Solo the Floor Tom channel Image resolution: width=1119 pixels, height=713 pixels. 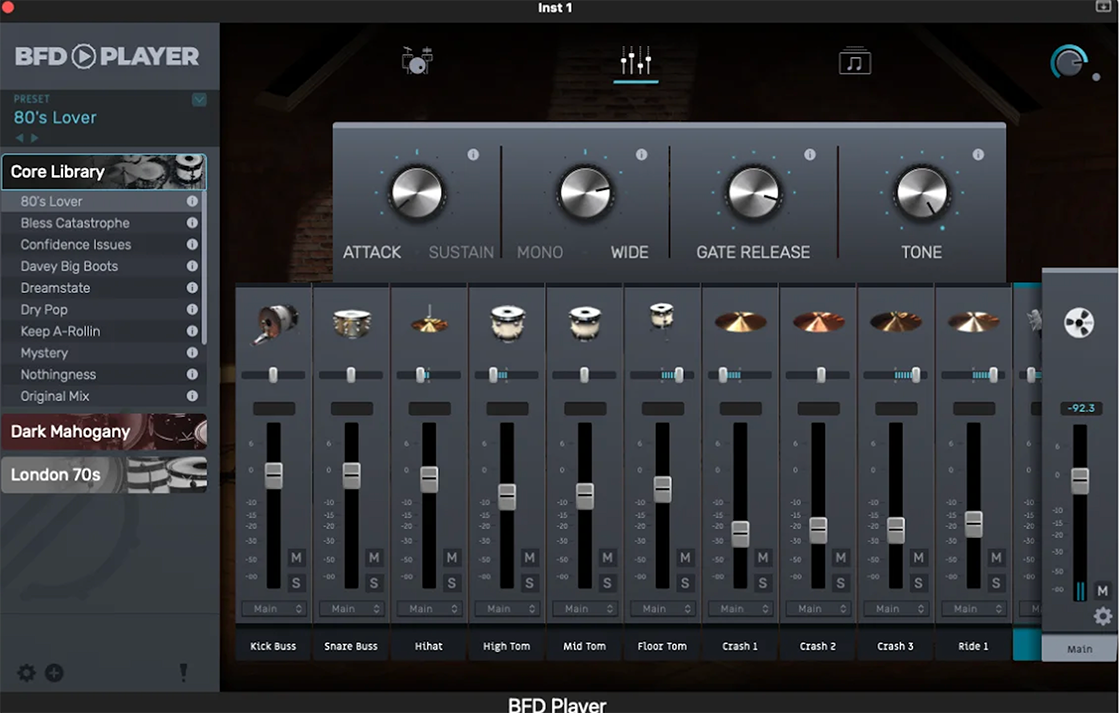(x=685, y=583)
